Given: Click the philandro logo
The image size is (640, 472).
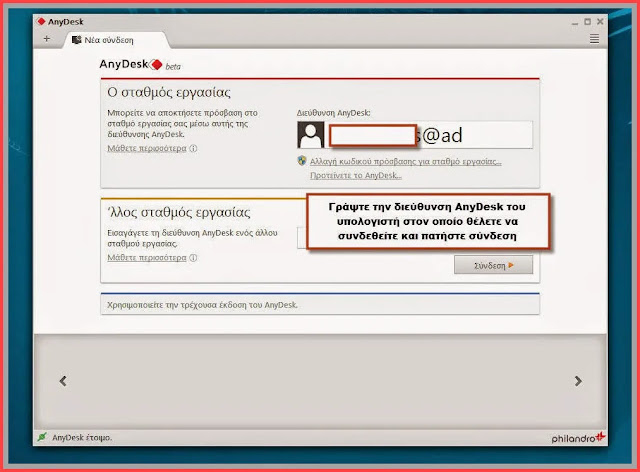Looking at the screenshot, I should tap(578, 438).
